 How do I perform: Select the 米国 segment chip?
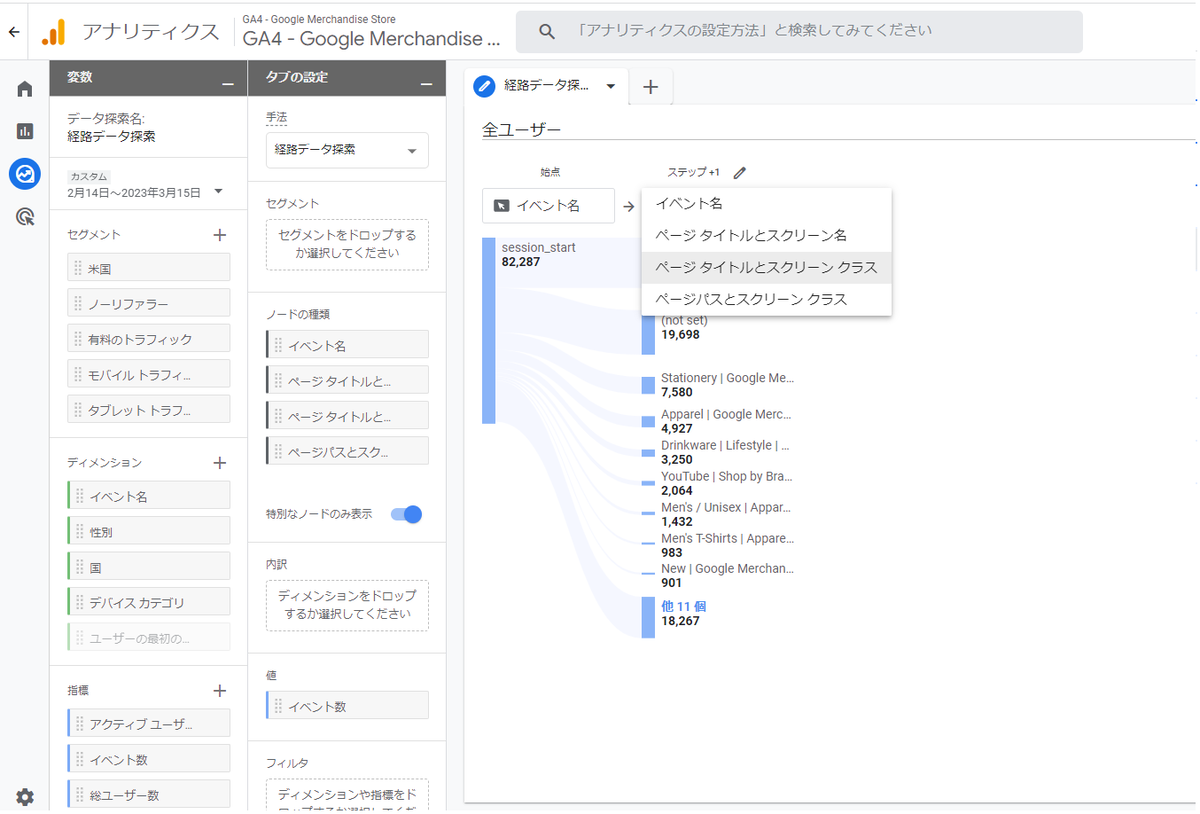pos(149,267)
